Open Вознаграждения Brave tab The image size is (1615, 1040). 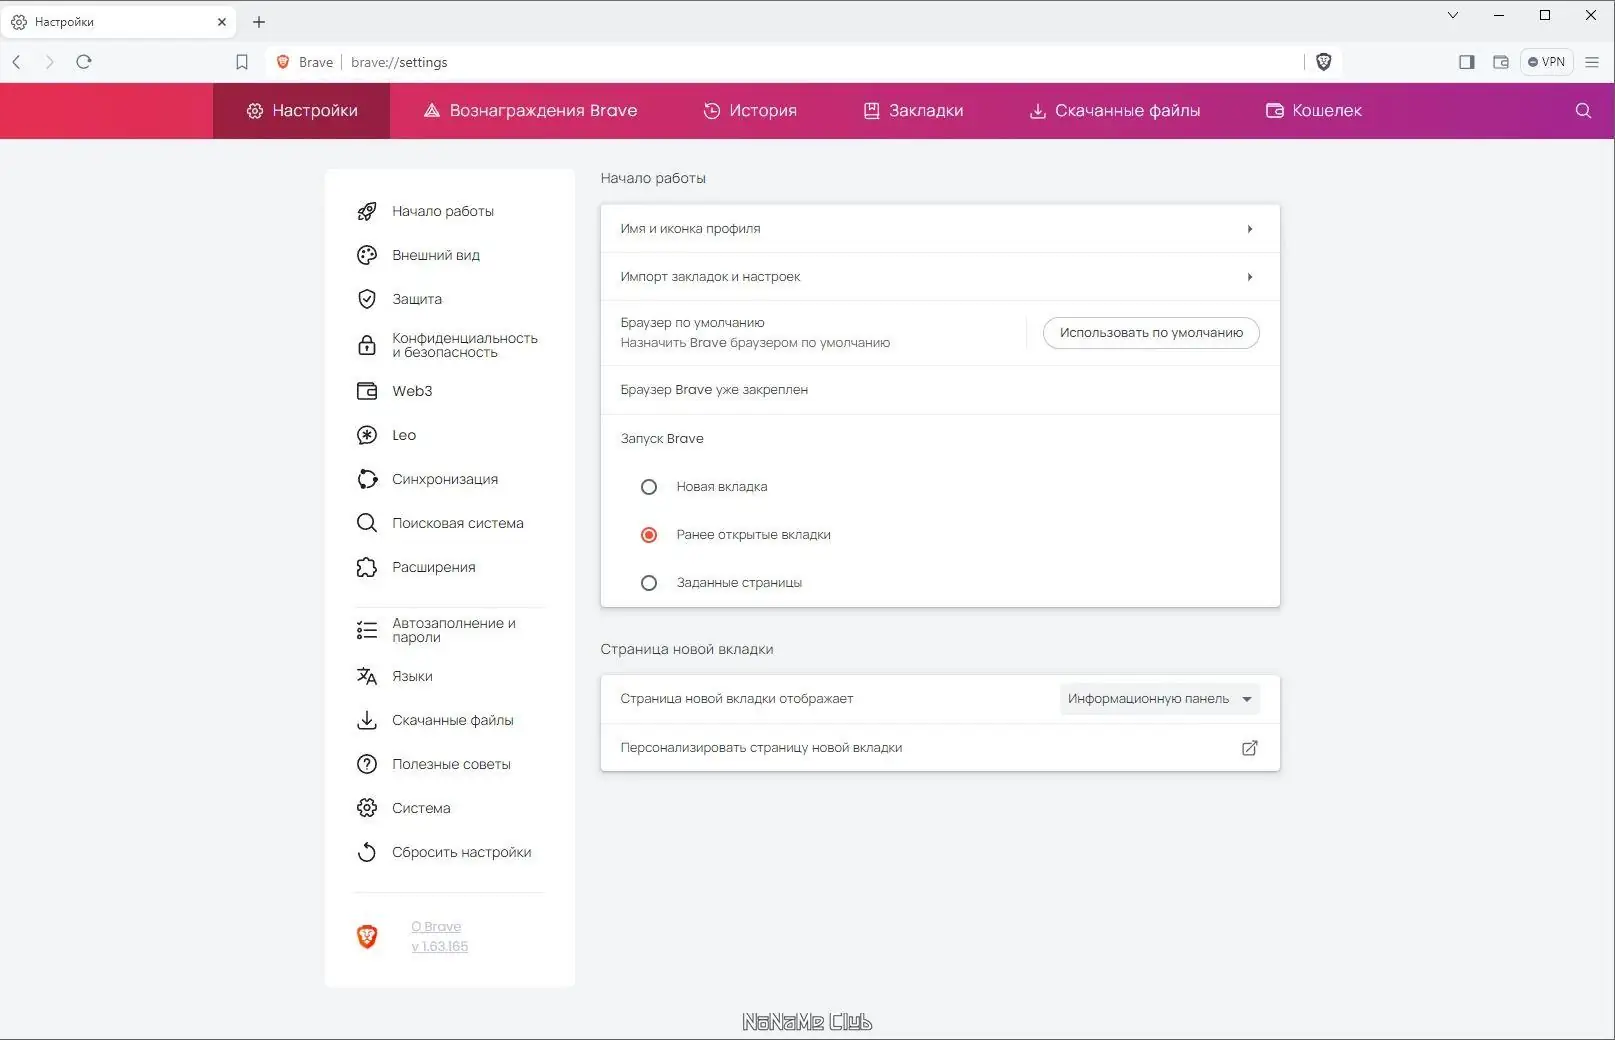530,111
